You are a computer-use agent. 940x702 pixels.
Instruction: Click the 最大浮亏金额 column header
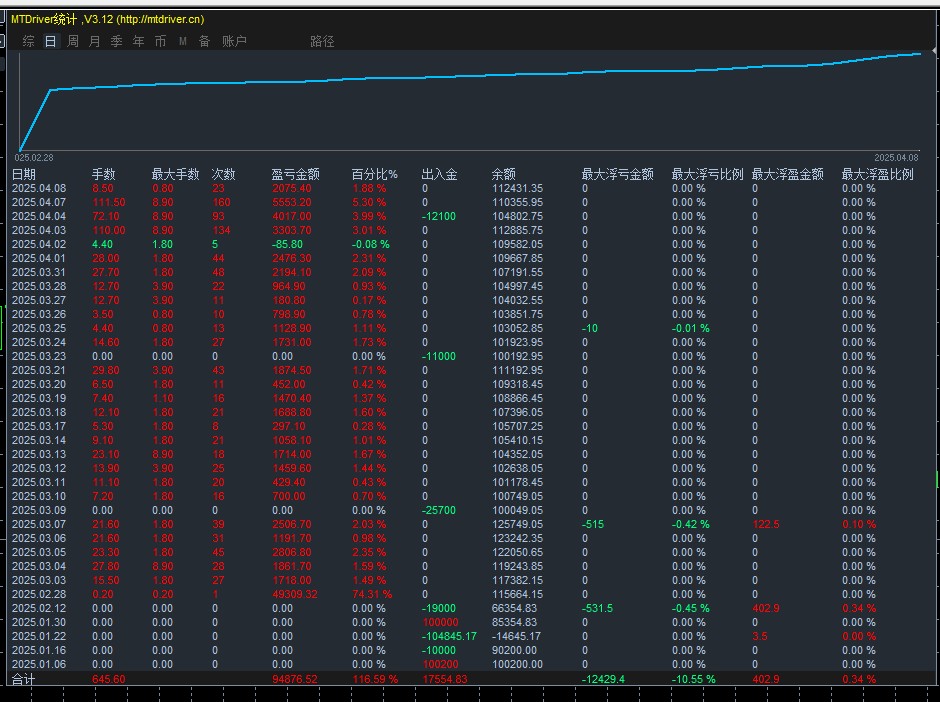617,174
